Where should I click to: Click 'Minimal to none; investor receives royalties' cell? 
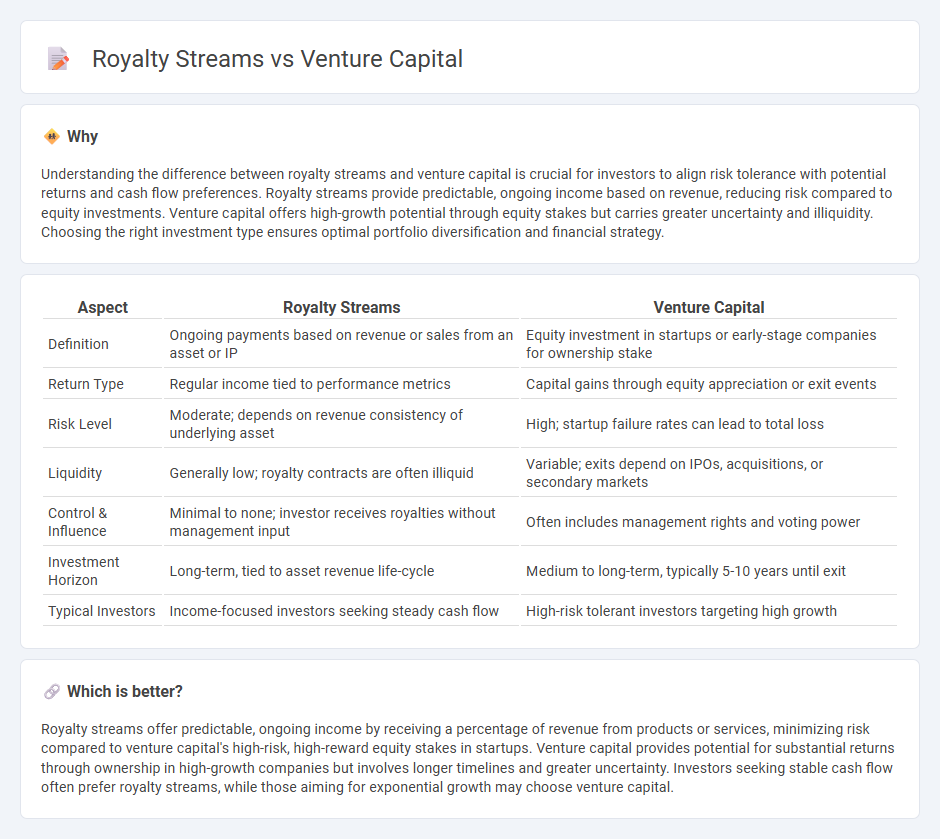click(x=341, y=522)
